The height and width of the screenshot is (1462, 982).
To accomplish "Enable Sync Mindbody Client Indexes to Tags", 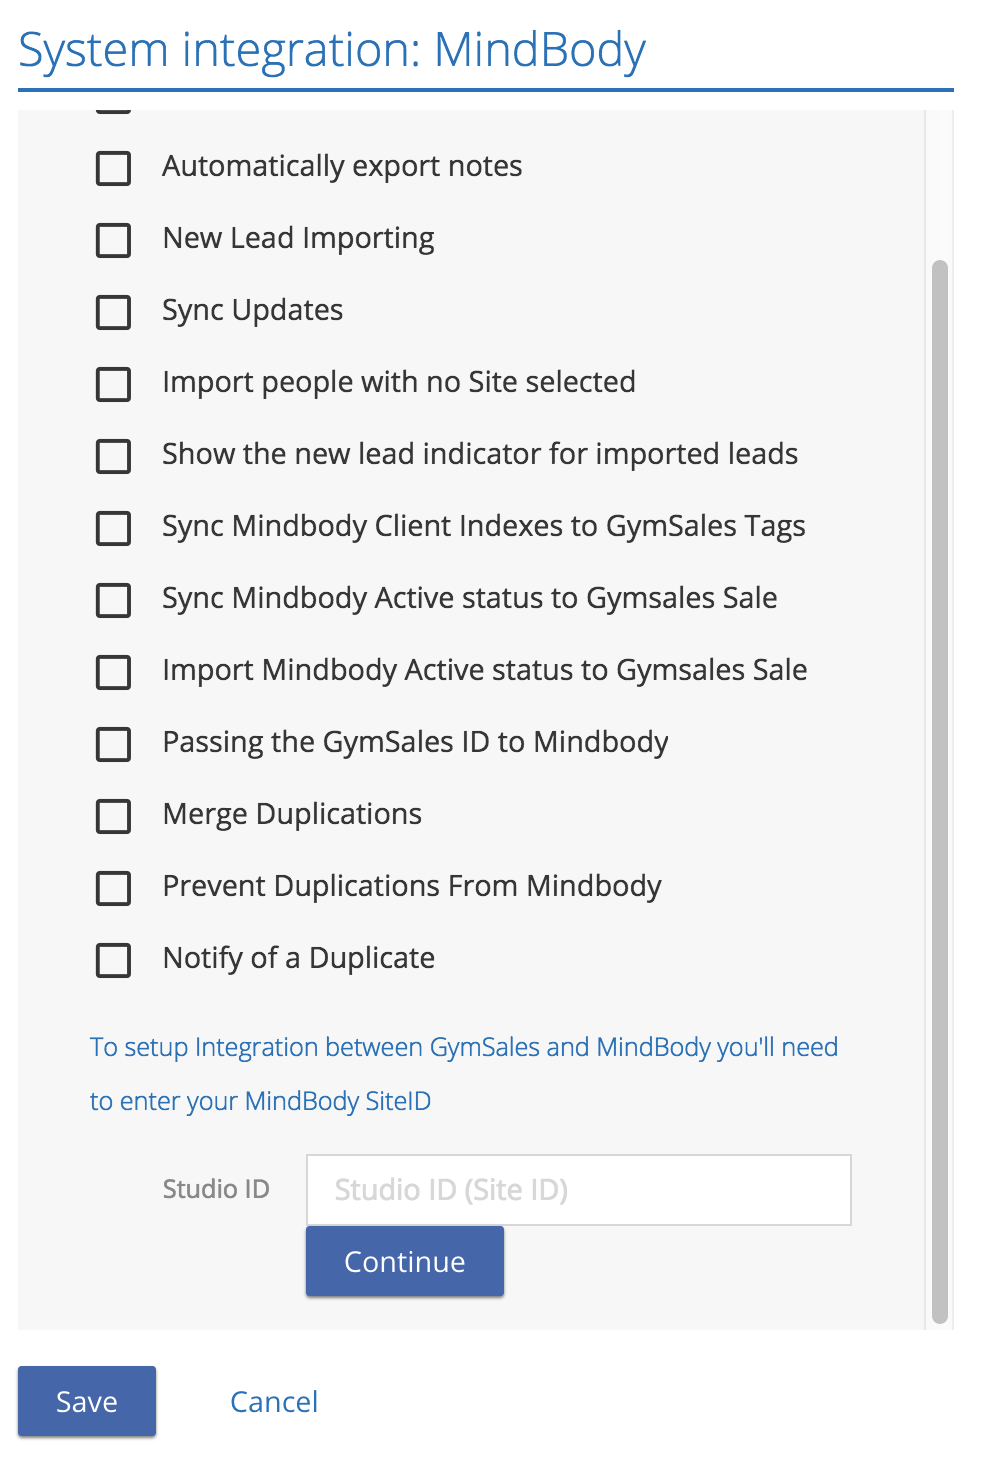I will click(113, 528).
